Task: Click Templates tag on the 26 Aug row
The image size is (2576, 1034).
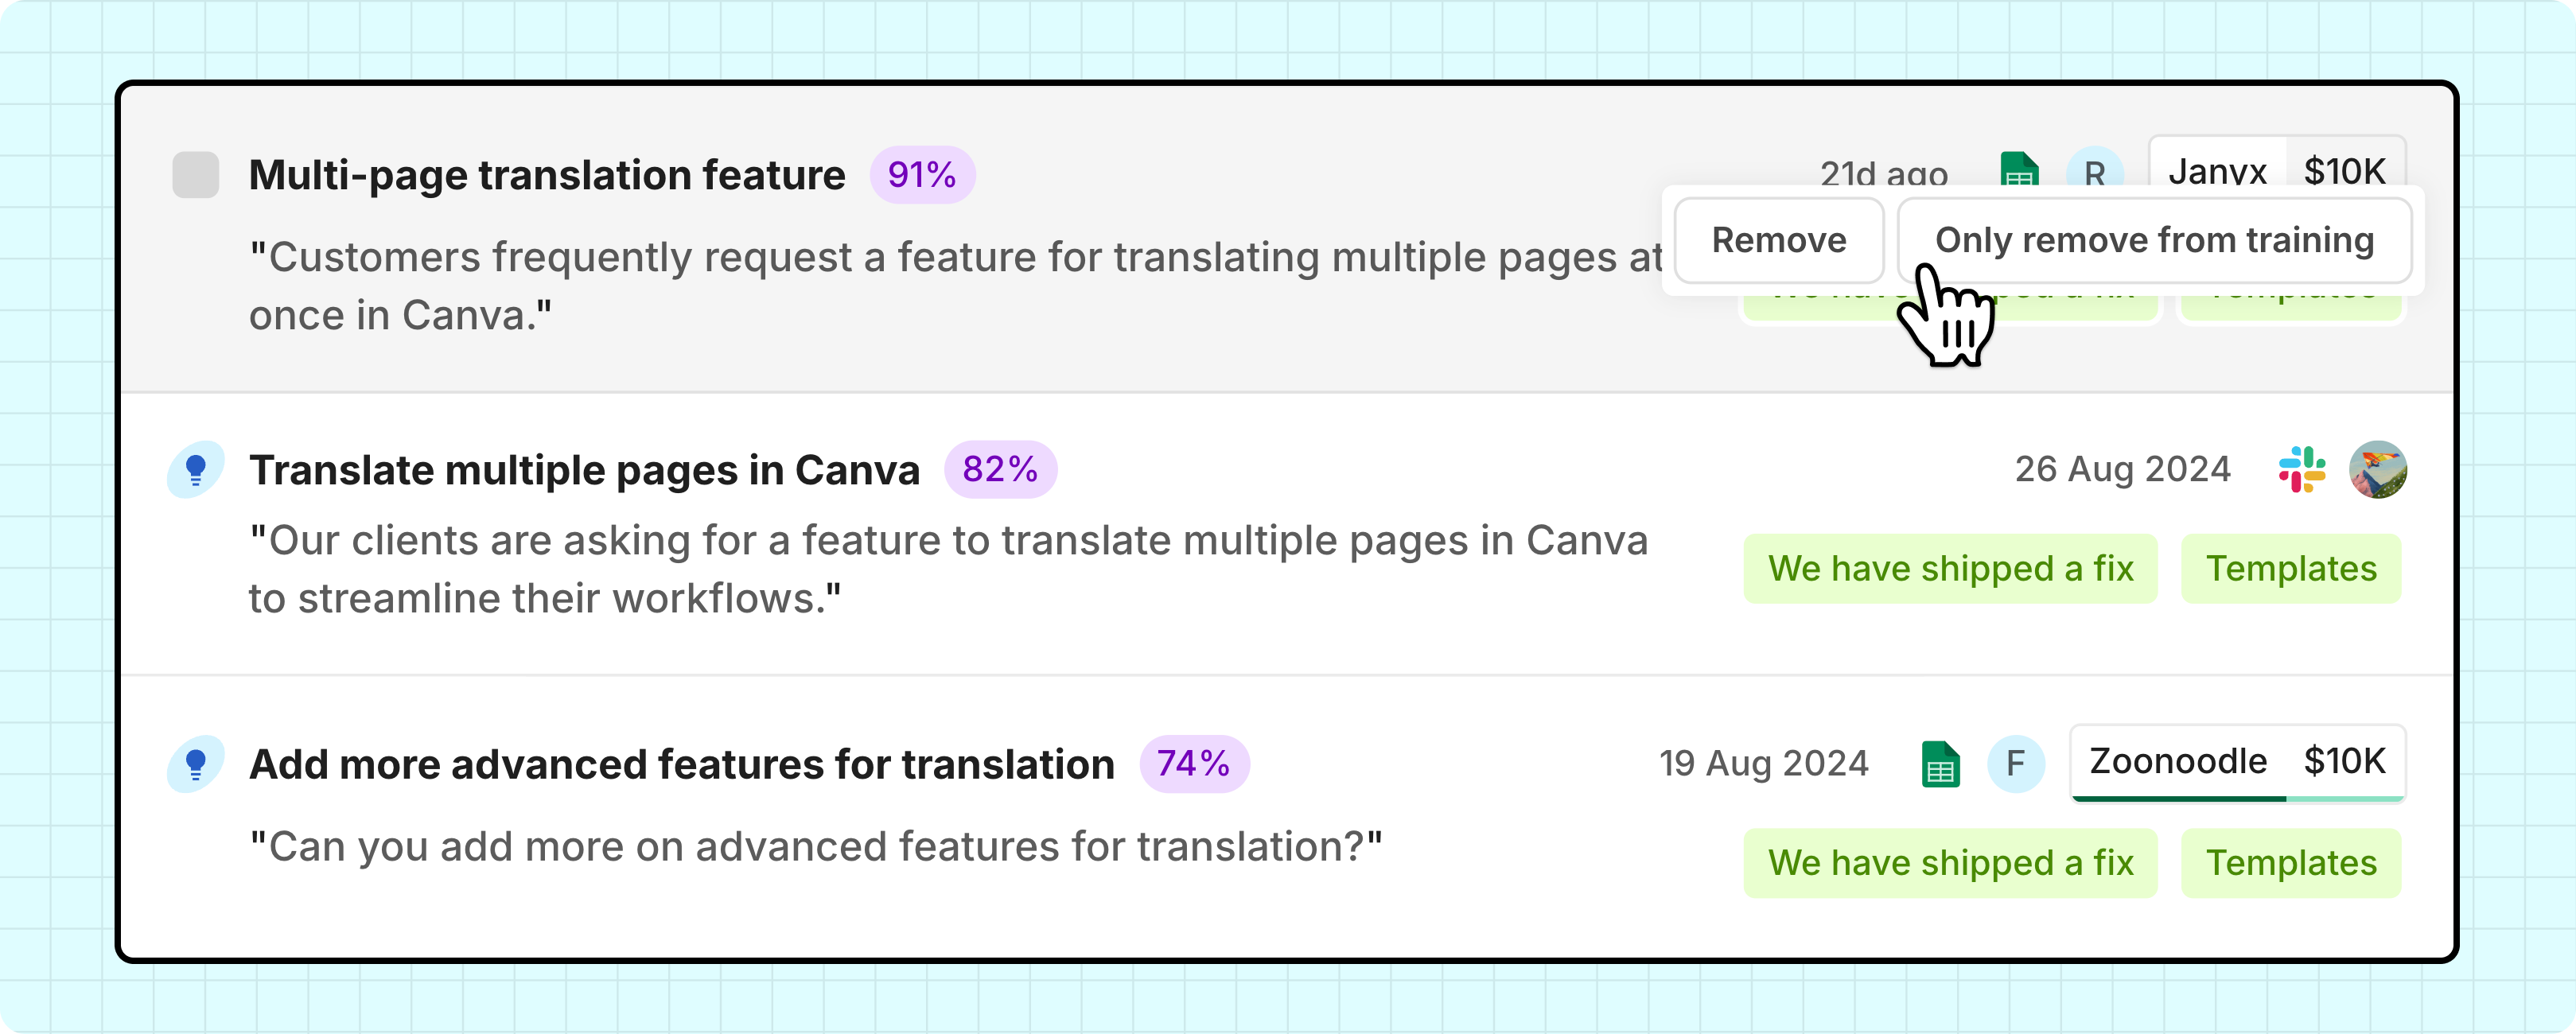Action: click(x=2291, y=568)
